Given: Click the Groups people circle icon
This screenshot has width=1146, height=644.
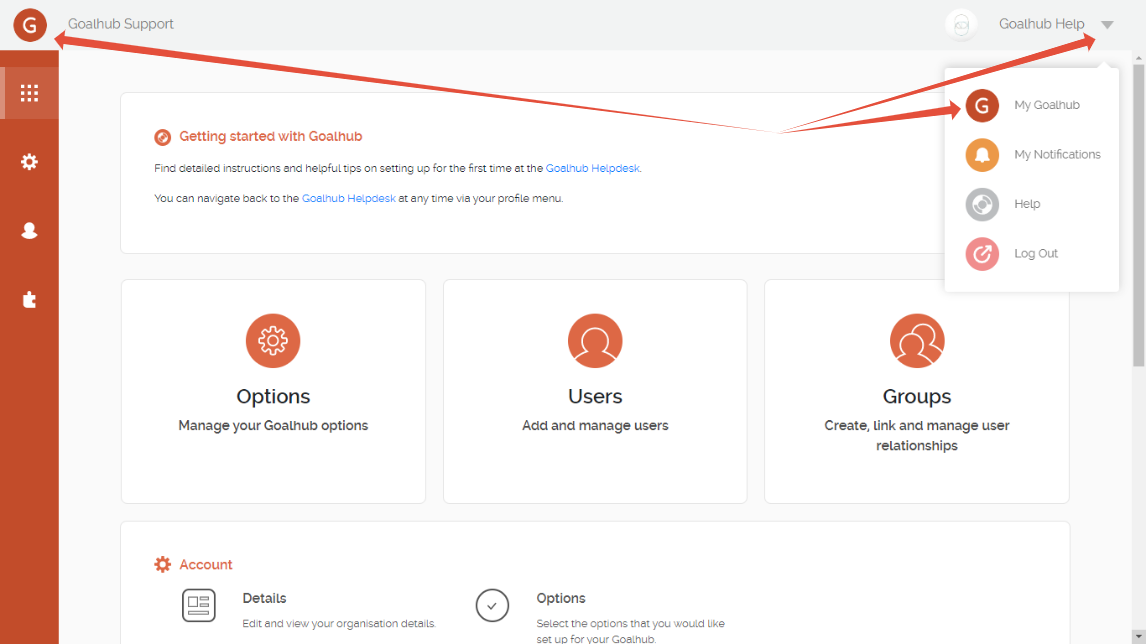Looking at the screenshot, I should point(917,341).
